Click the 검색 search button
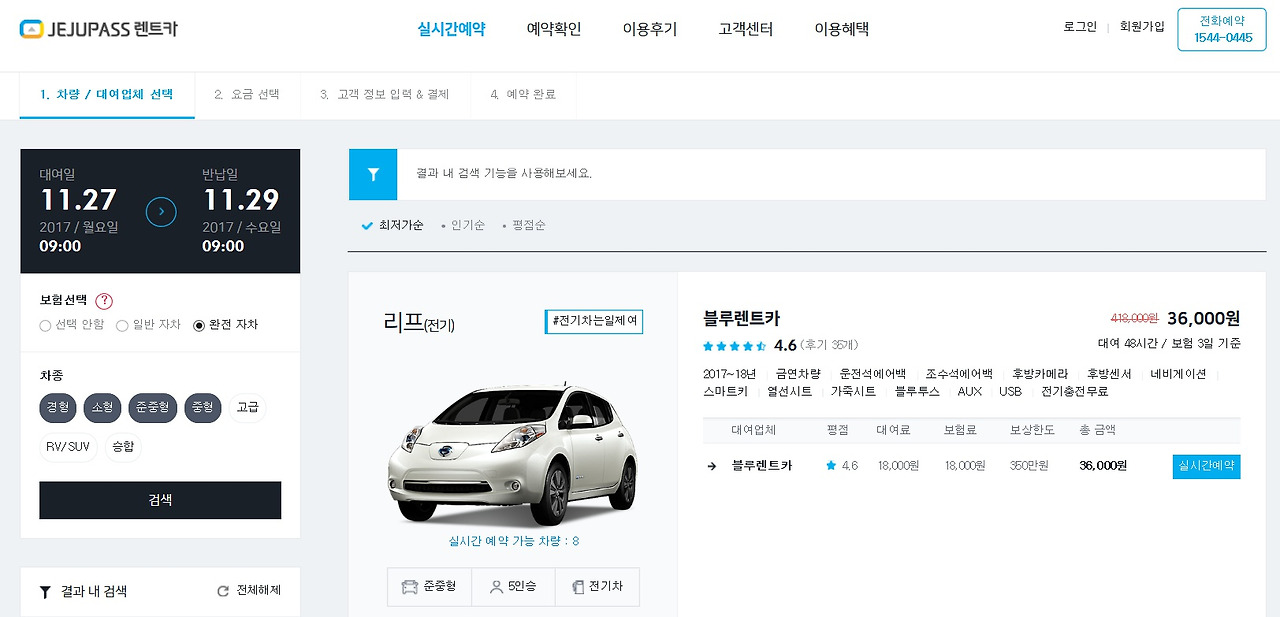Viewport: 1280px width, 617px height. pyautogui.click(x=160, y=500)
